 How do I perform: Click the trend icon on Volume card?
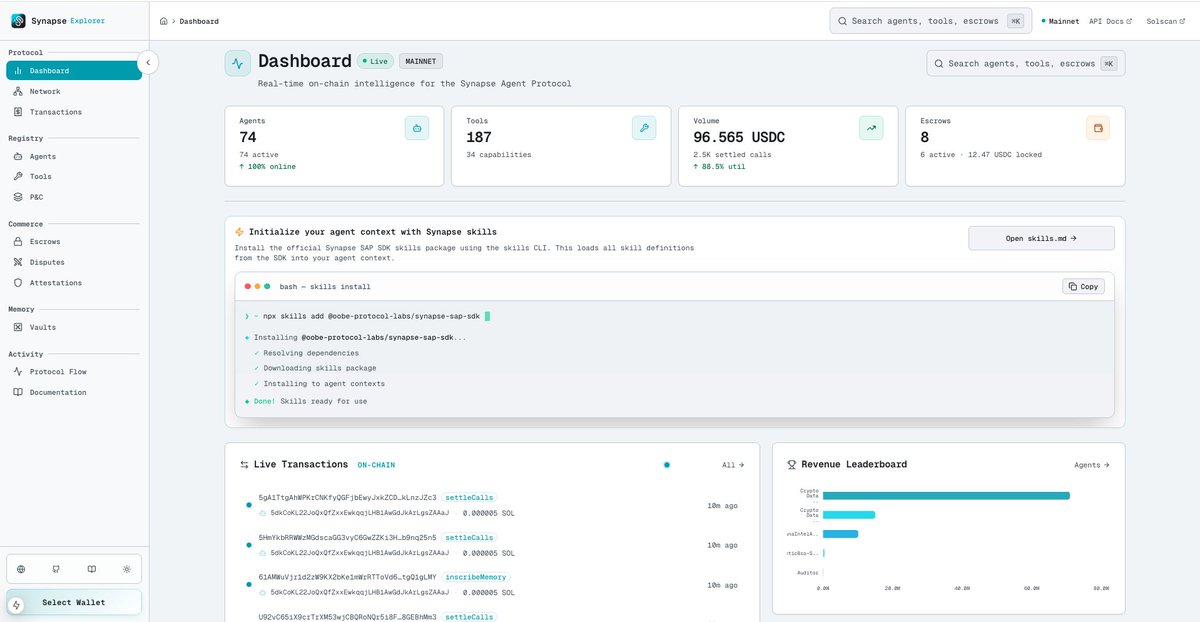coord(871,128)
